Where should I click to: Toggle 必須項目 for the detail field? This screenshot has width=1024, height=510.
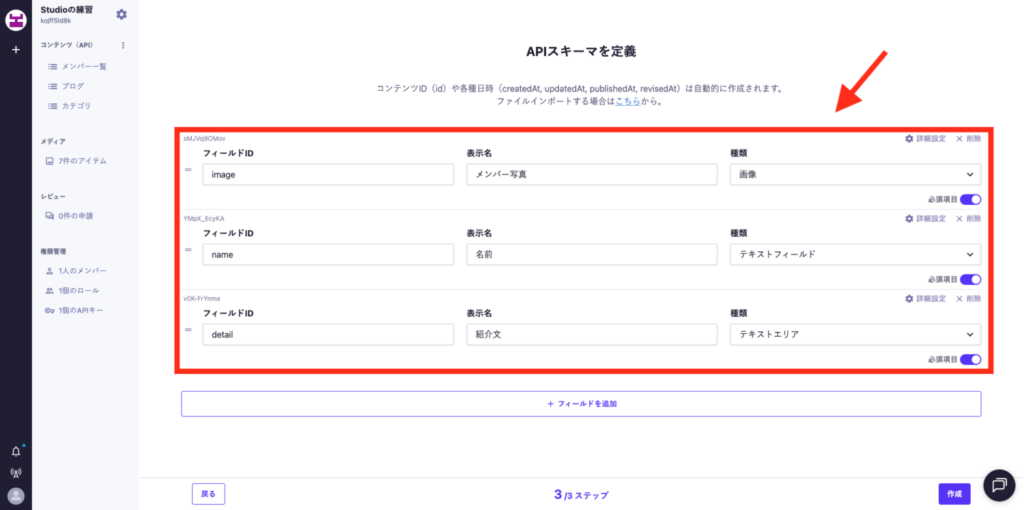point(970,359)
